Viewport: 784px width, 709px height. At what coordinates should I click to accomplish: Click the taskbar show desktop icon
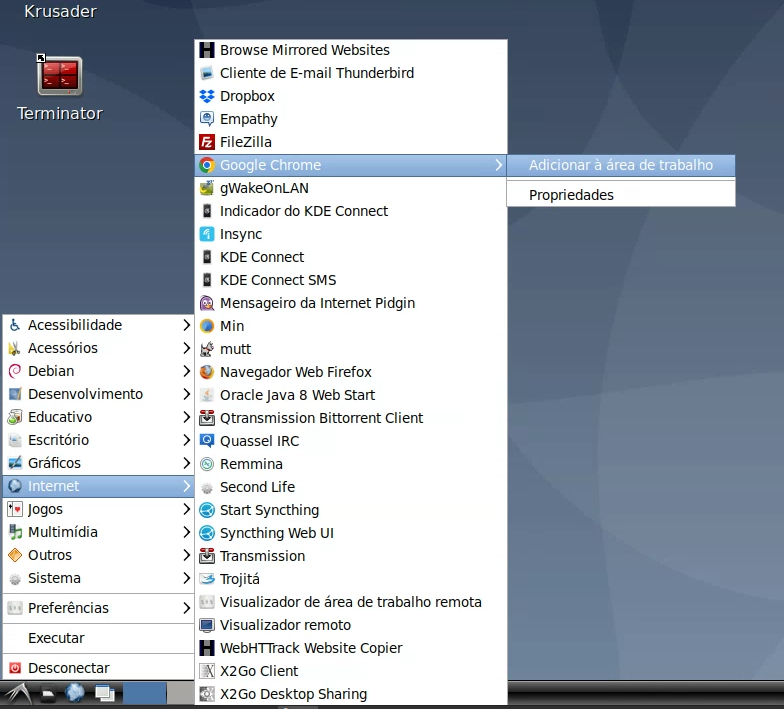click(x=105, y=694)
